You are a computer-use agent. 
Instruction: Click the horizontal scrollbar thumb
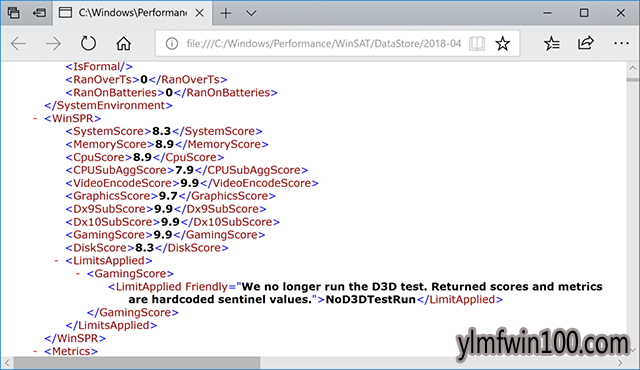[x=137, y=362]
